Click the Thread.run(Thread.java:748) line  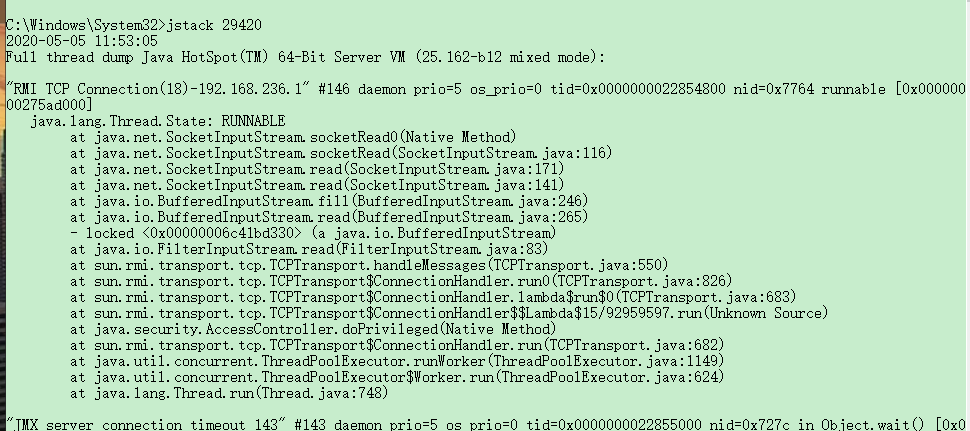click(x=229, y=393)
